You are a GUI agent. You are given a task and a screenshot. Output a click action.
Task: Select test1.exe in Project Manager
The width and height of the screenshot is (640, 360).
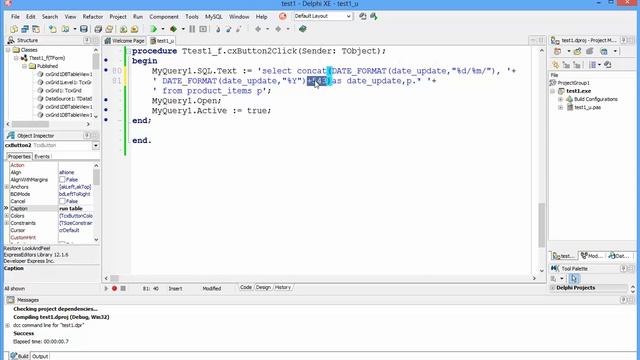click(578, 91)
